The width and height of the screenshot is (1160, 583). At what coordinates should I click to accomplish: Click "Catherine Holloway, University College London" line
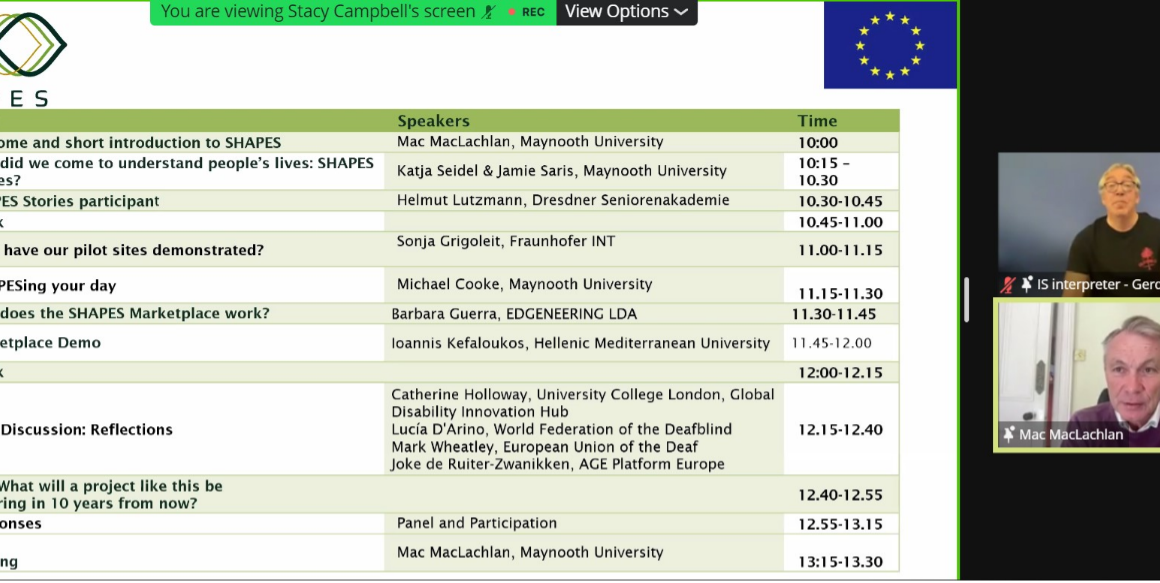point(583,394)
